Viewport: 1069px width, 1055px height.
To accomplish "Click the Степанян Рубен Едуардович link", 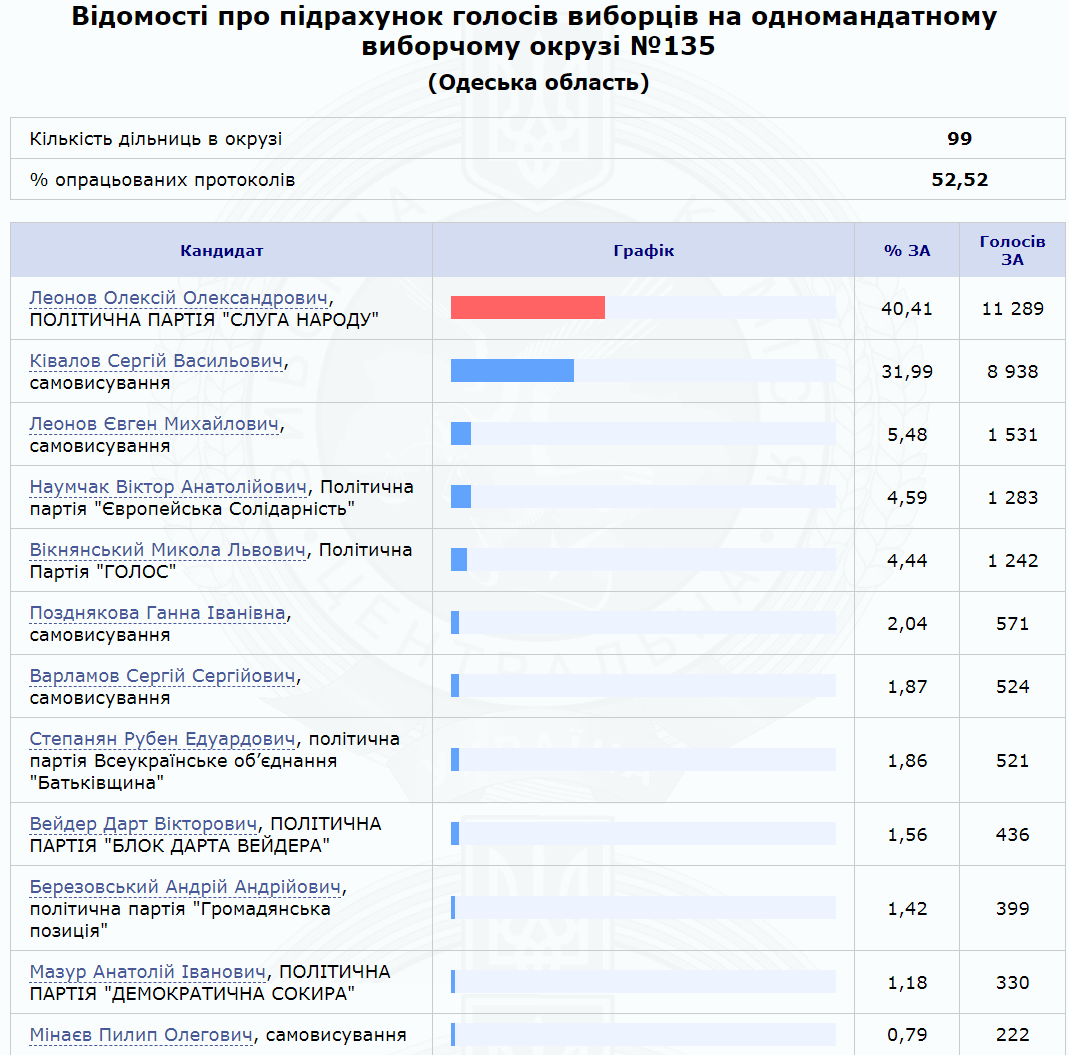I will (163, 739).
